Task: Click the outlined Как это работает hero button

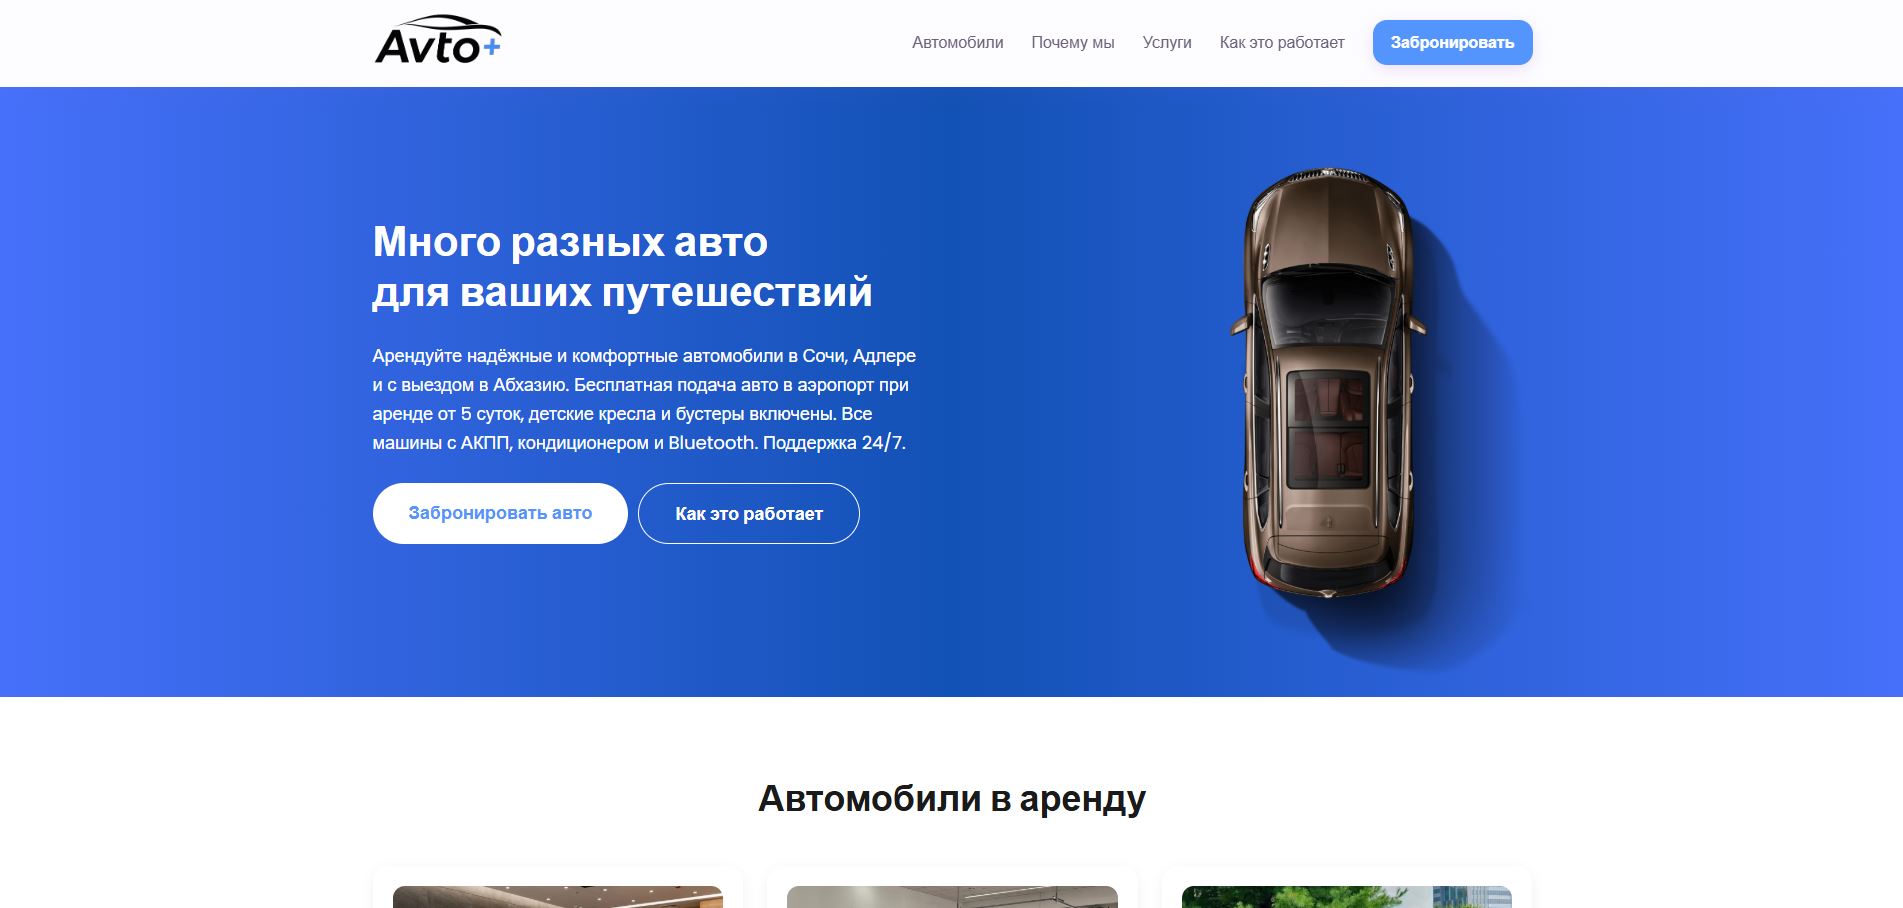Action: tap(749, 513)
